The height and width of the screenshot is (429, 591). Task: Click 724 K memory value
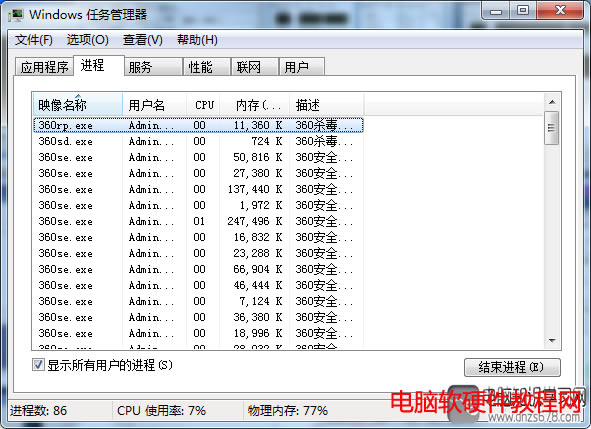pyautogui.click(x=266, y=141)
